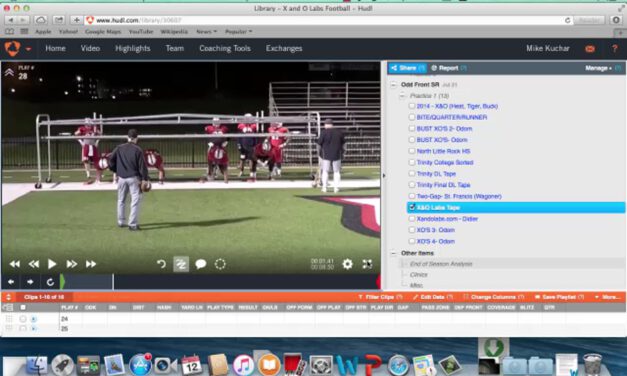This screenshot has height=376, width=627.
Task: Check the Trinity College Sorted checkbox
Action: point(411,162)
